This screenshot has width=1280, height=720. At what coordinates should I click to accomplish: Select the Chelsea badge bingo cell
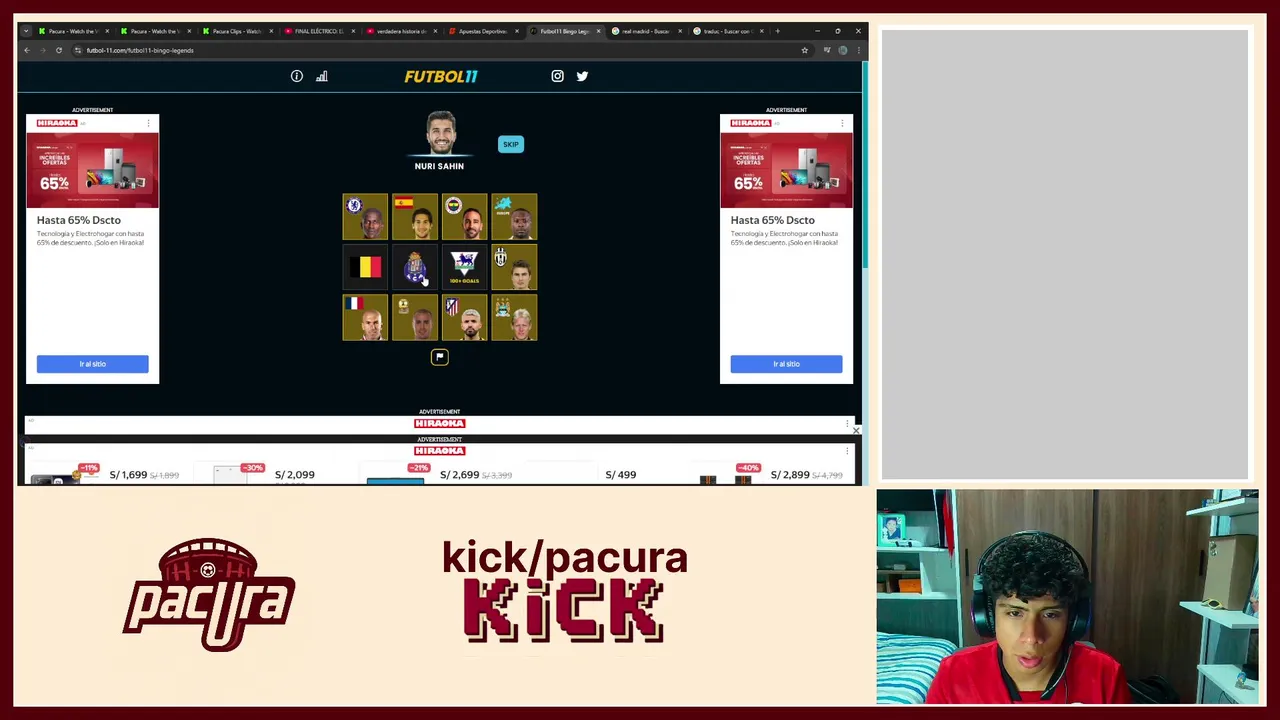(x=365, y=217)
